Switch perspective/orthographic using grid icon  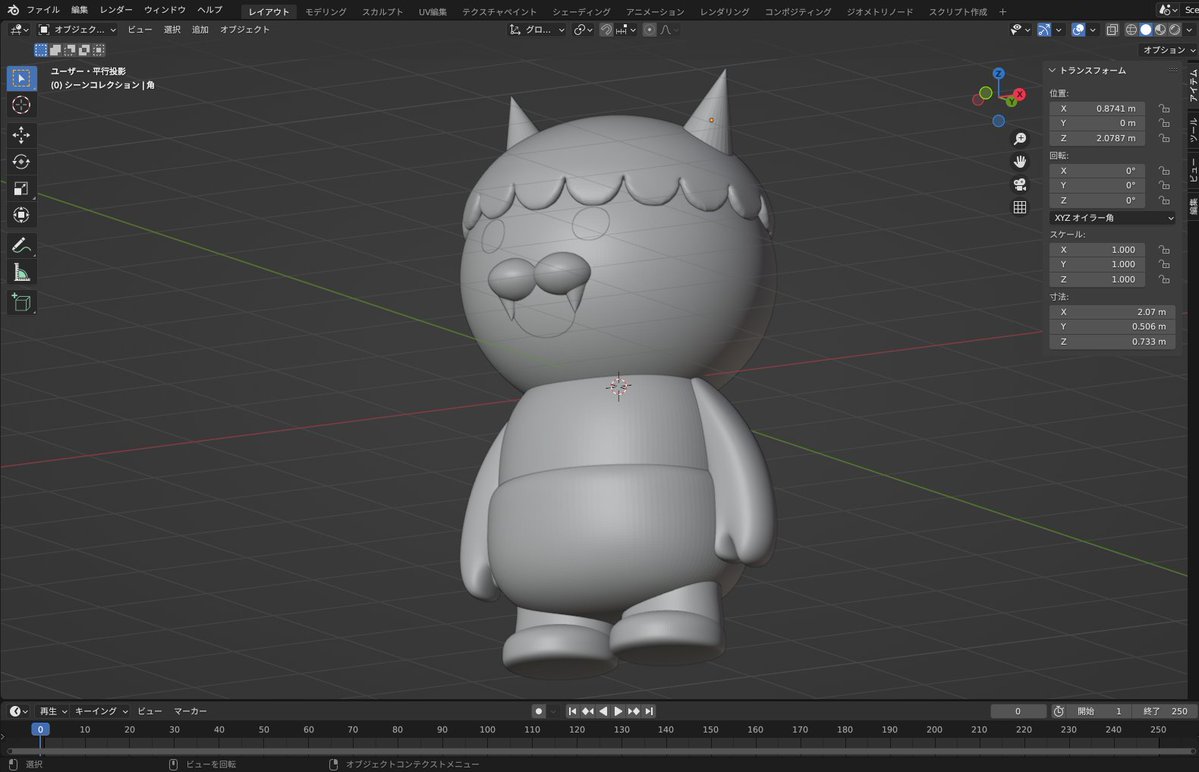coord(1019,207)
